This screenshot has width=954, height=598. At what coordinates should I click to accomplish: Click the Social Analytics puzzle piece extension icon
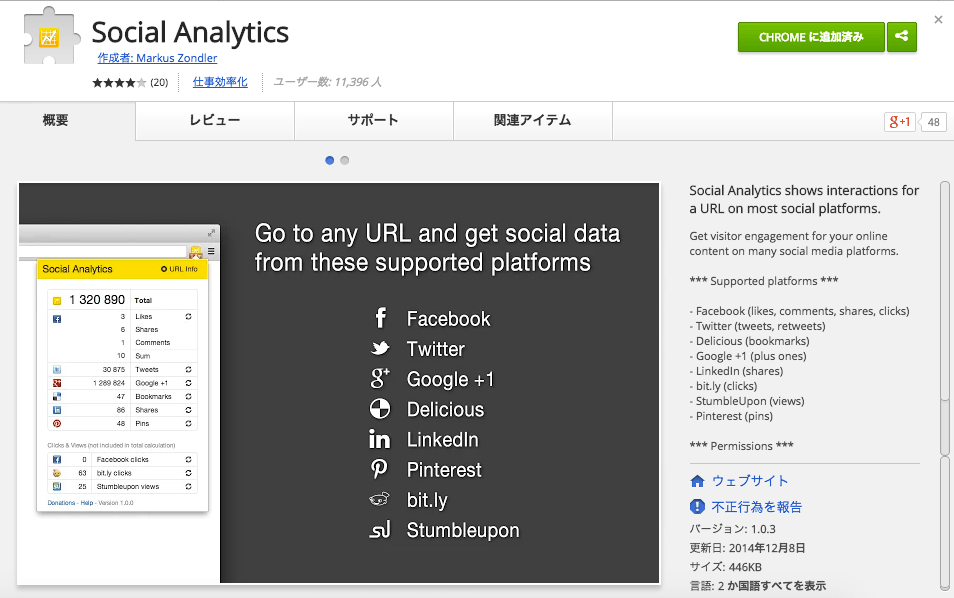pos(51,36)
